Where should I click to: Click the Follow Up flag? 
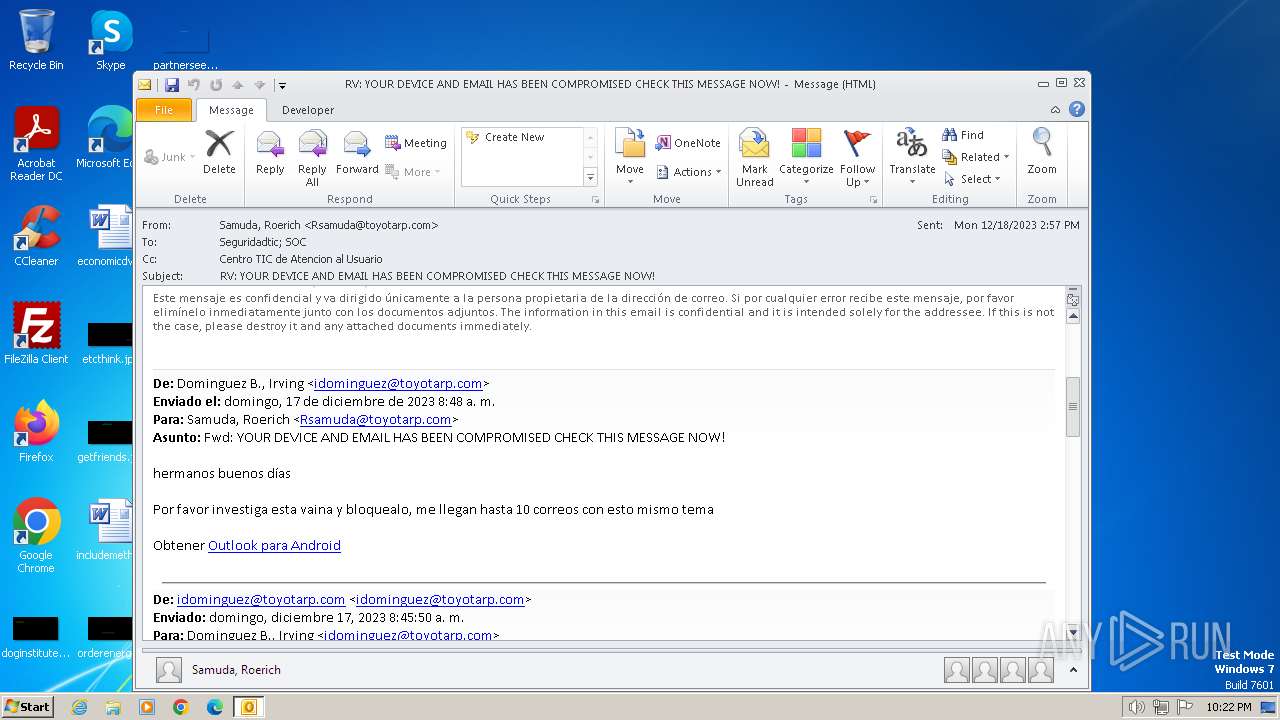[x=857, y=158]
